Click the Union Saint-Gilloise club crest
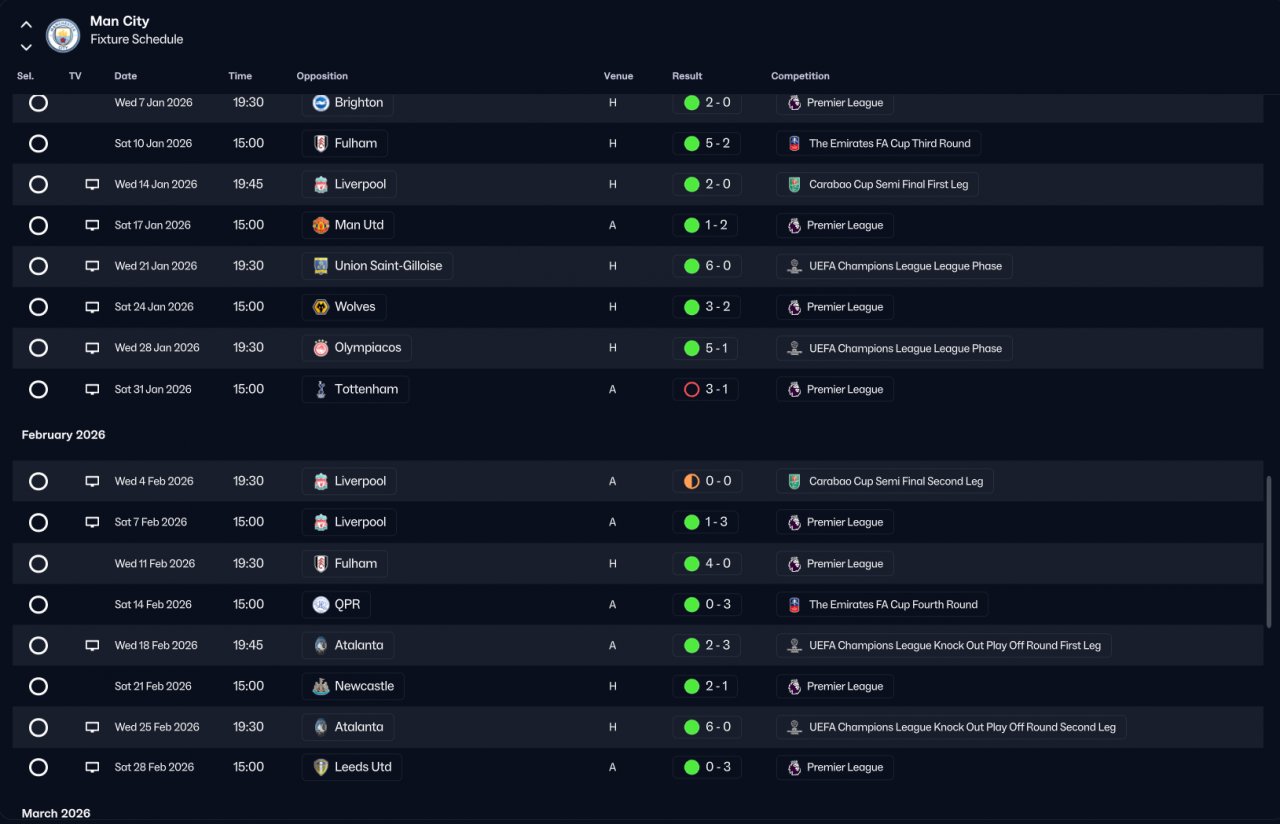Image resolution: width=1280 pixels, height=824 pixels. (x=320, y=266)
